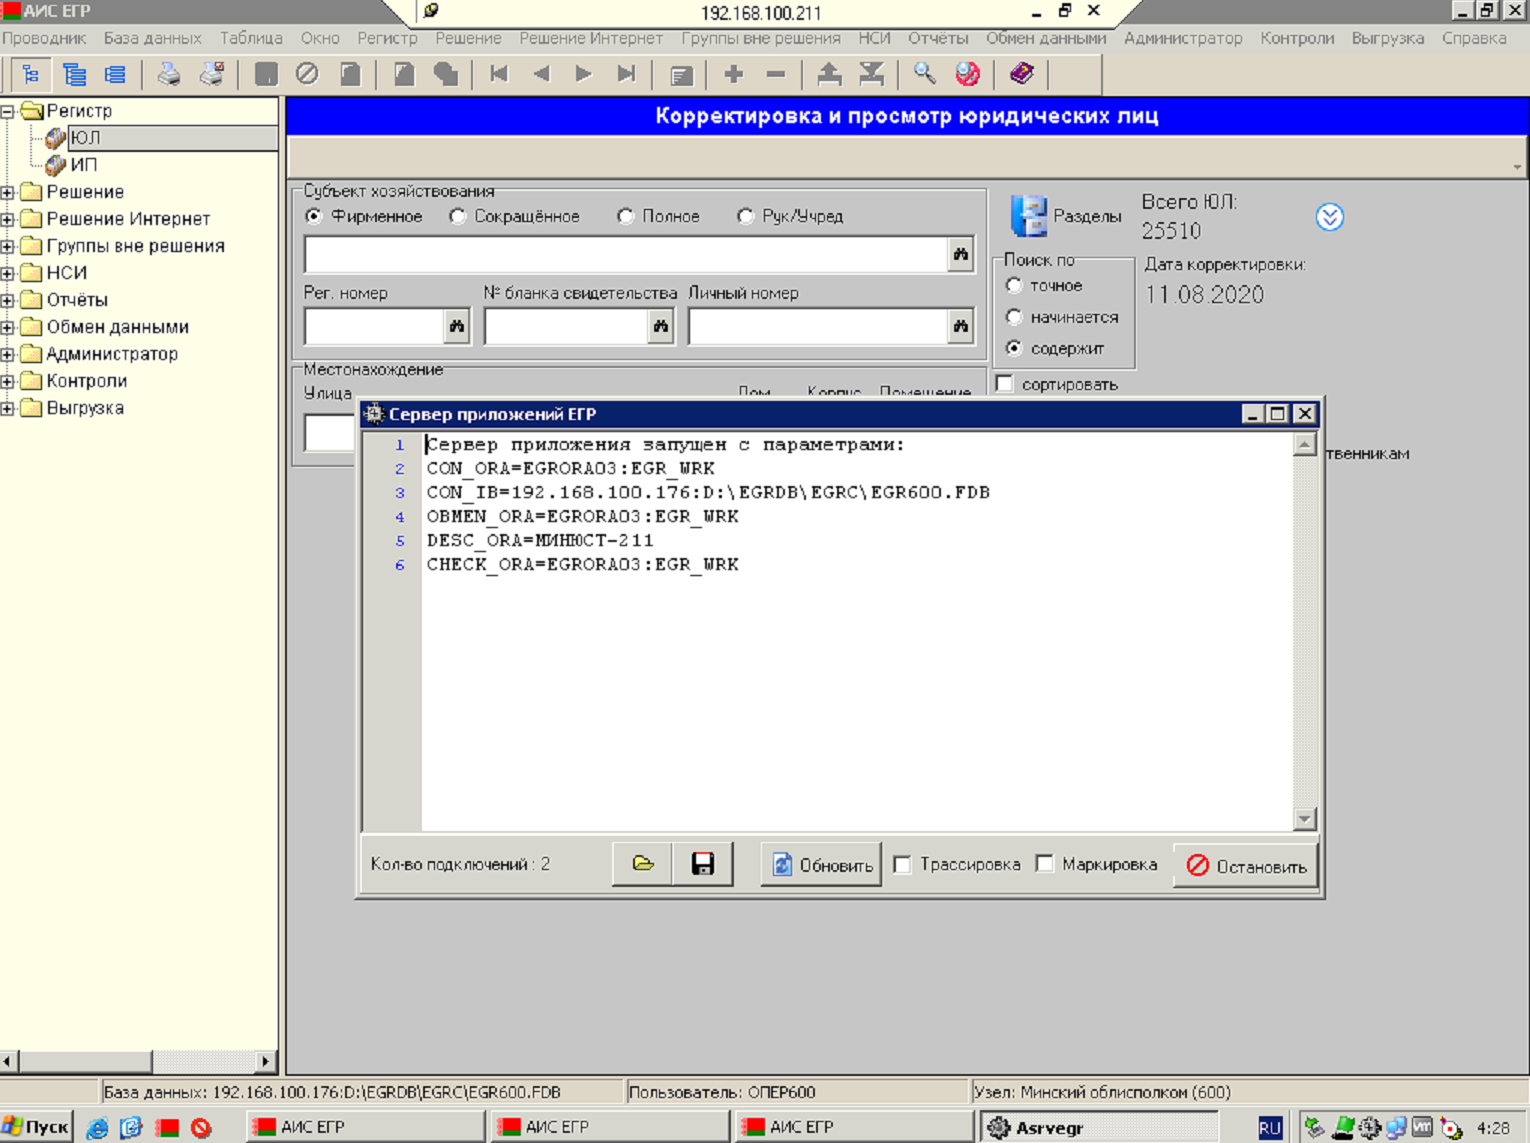Open the Контроли menu in the menu bar
The image size is (1530, 1143).
pyautogui.click(x=1297, y=38)
